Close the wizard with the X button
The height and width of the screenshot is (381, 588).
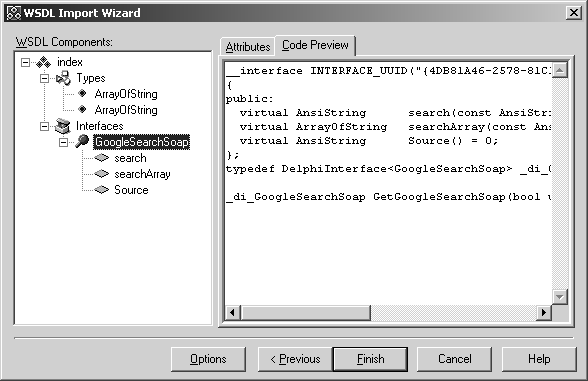click(x=574, y=13)
